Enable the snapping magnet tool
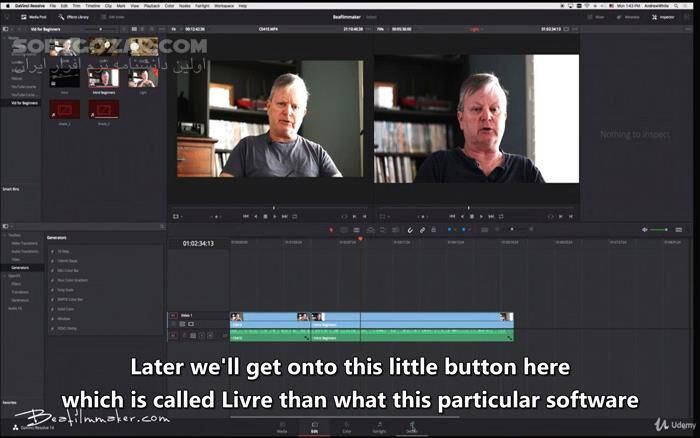The image size is (700, 438). (408, 230)
